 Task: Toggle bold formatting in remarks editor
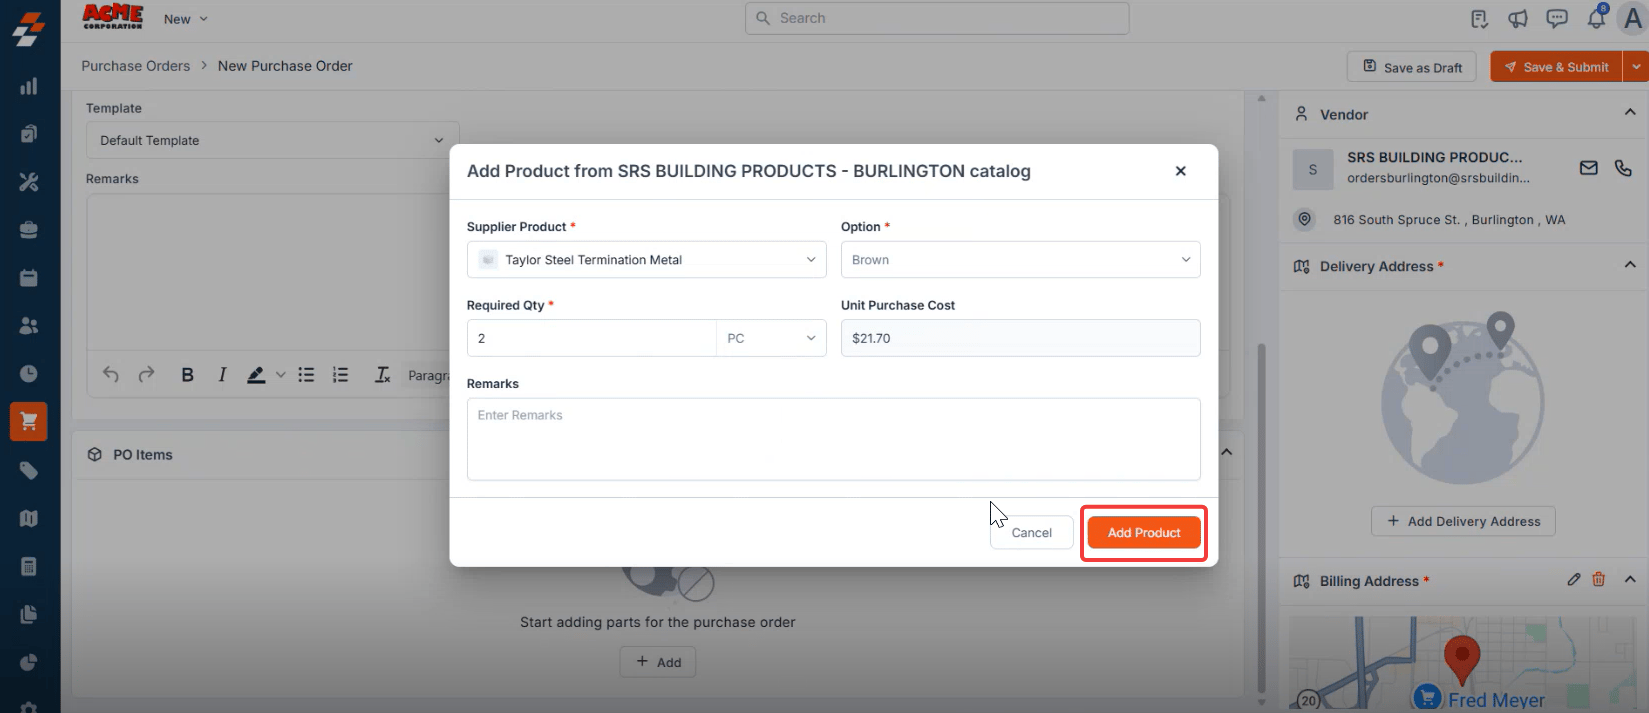click(187, 375)
